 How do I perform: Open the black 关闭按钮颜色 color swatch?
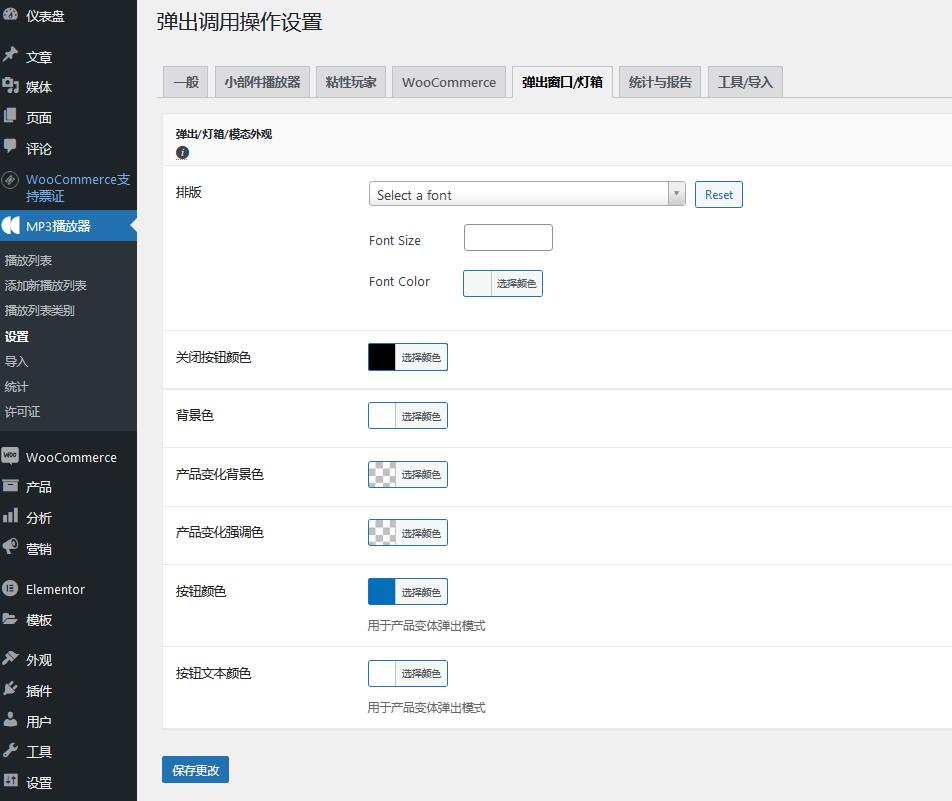pos(382,357)
